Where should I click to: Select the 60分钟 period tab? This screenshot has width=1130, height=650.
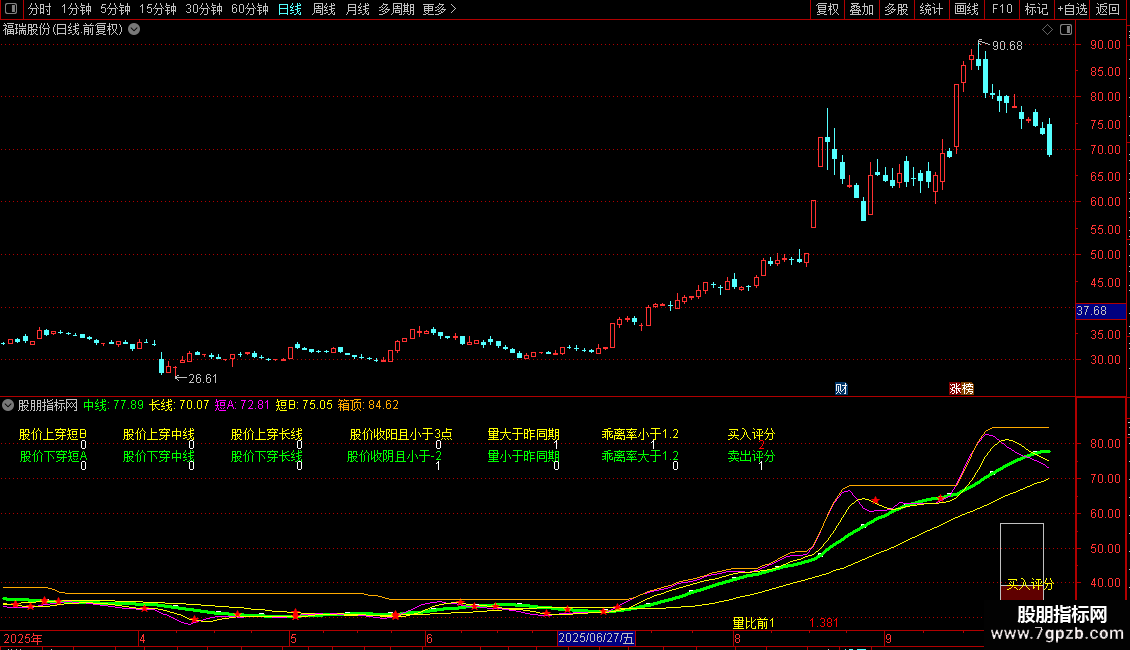(250, 9)
